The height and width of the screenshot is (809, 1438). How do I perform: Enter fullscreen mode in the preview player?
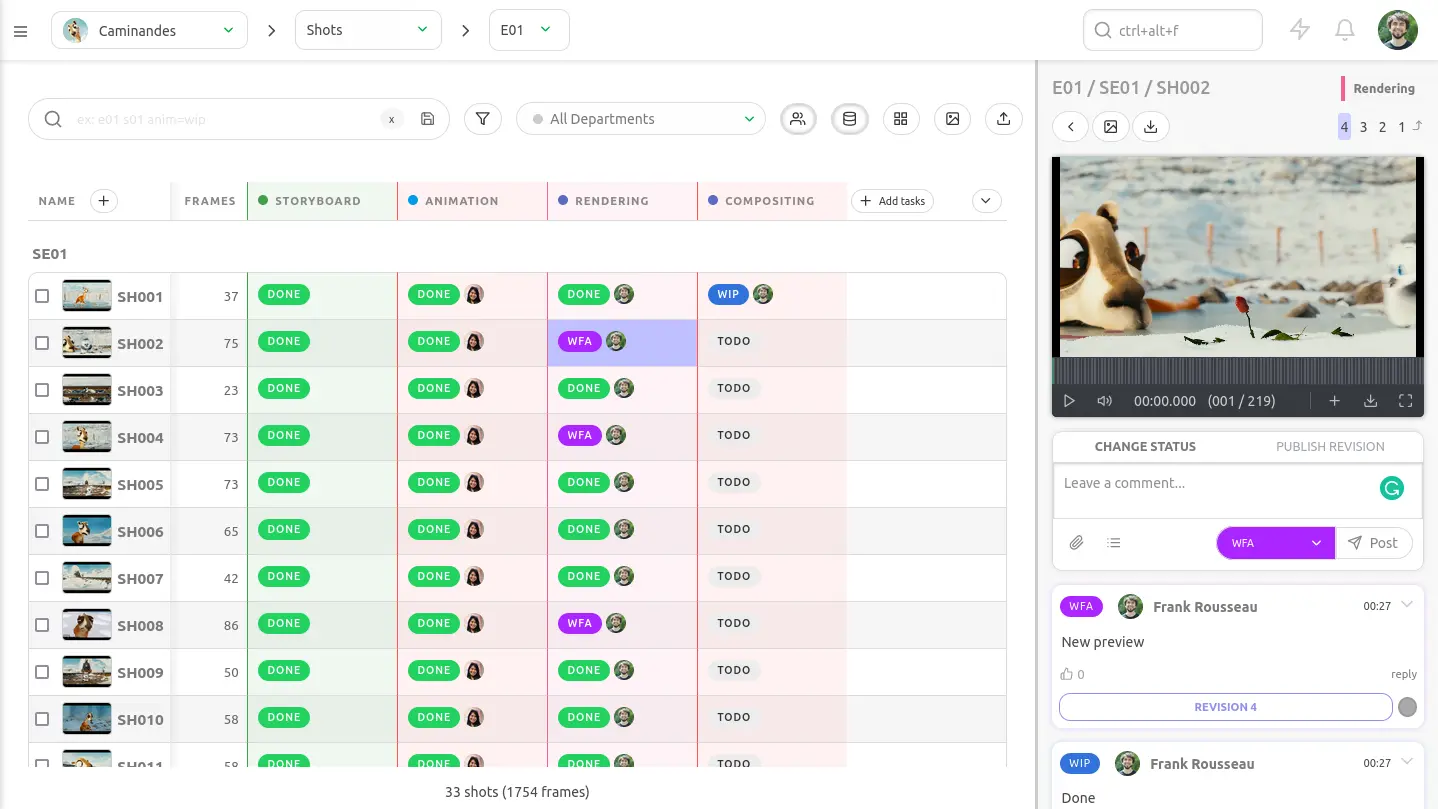[1405, 401]
